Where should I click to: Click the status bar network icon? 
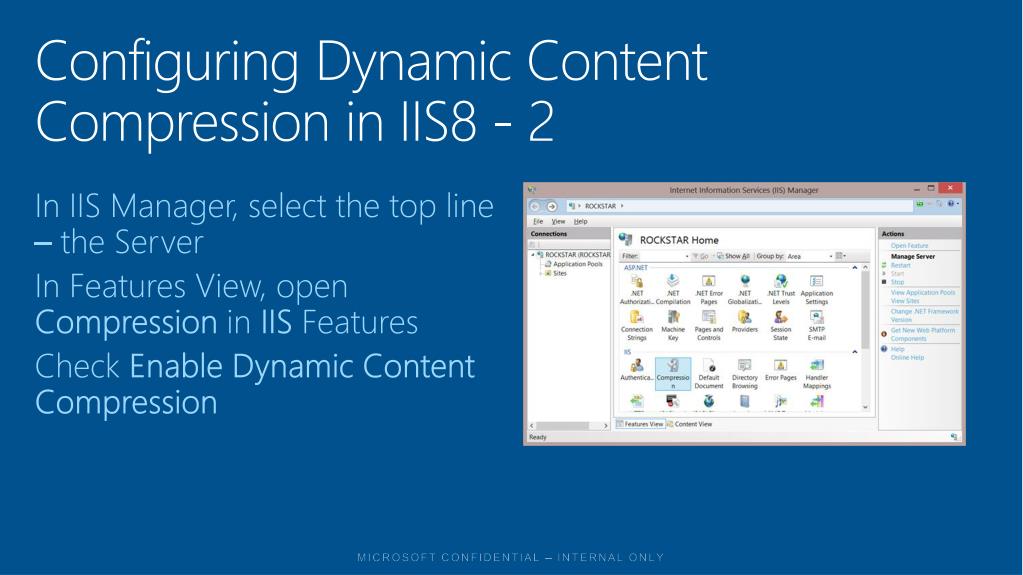pos(954,437)
